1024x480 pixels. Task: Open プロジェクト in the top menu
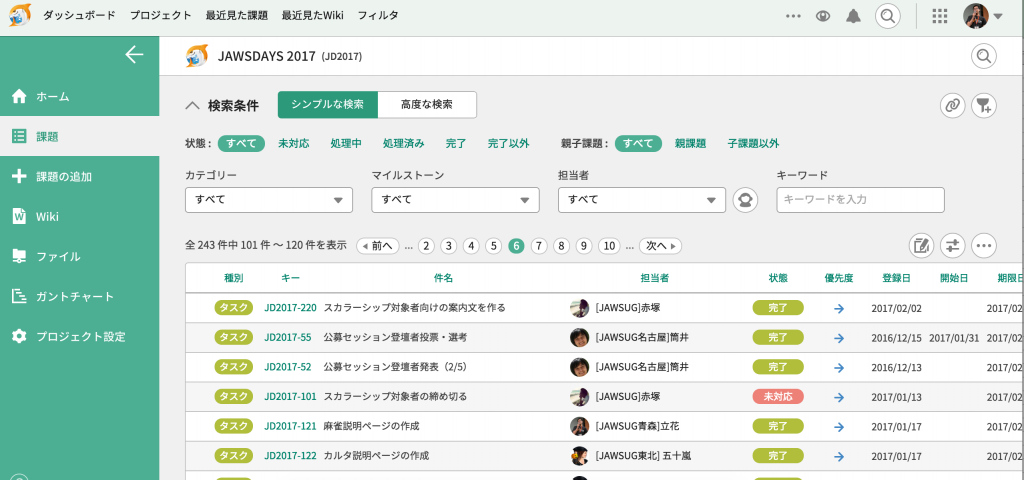click(161, 16)
